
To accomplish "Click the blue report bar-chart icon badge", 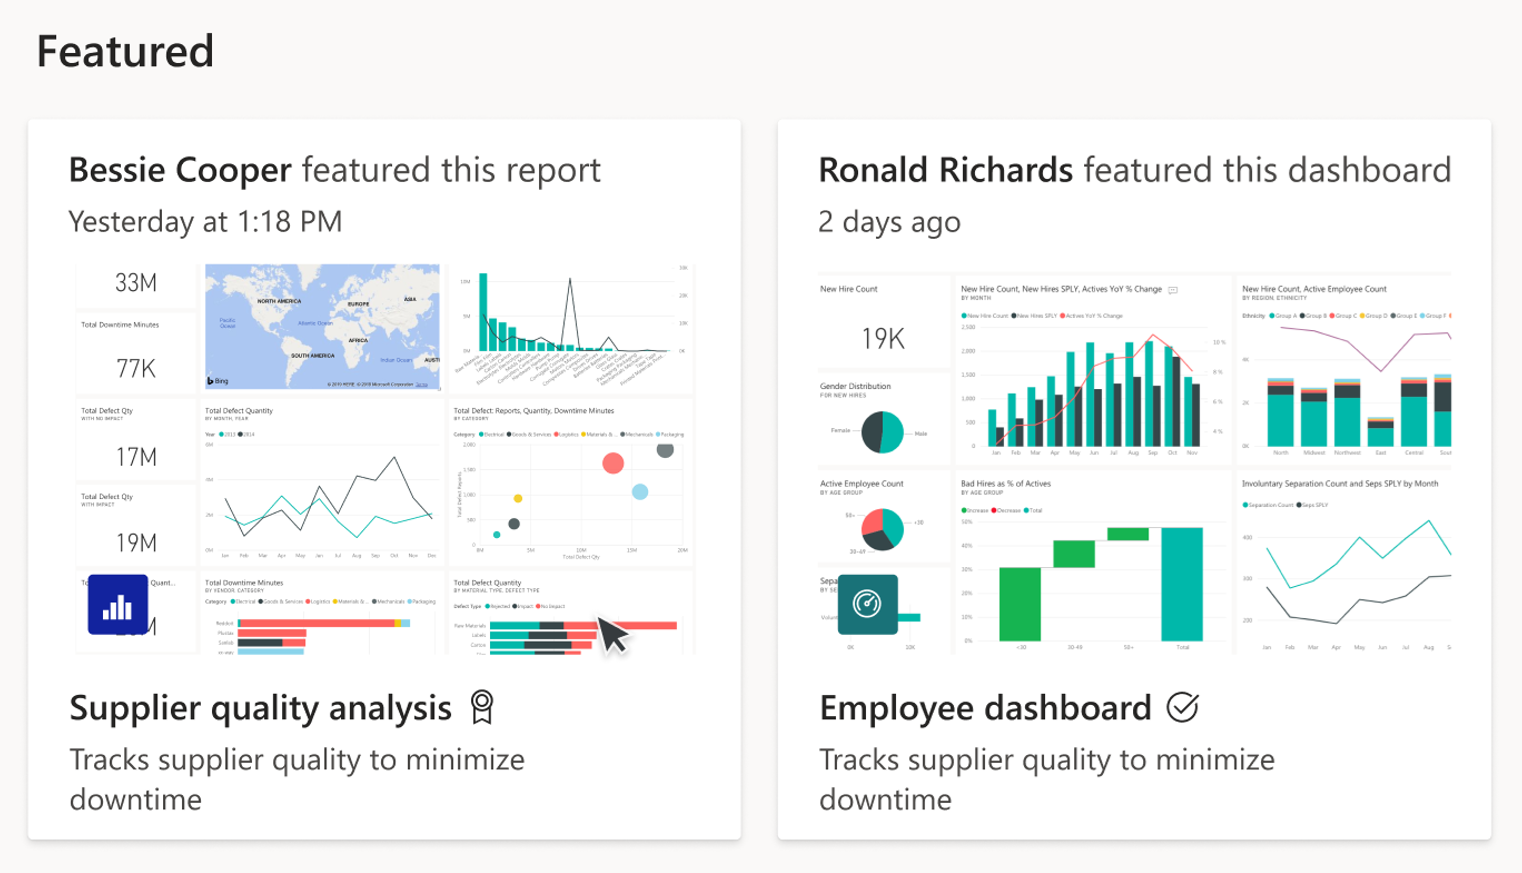I will click(118, 604).
